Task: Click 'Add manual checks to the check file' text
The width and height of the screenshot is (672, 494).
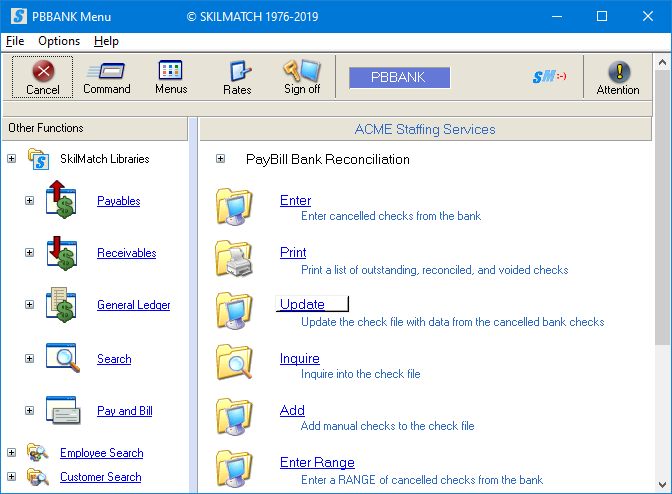Action: (387, 426)
